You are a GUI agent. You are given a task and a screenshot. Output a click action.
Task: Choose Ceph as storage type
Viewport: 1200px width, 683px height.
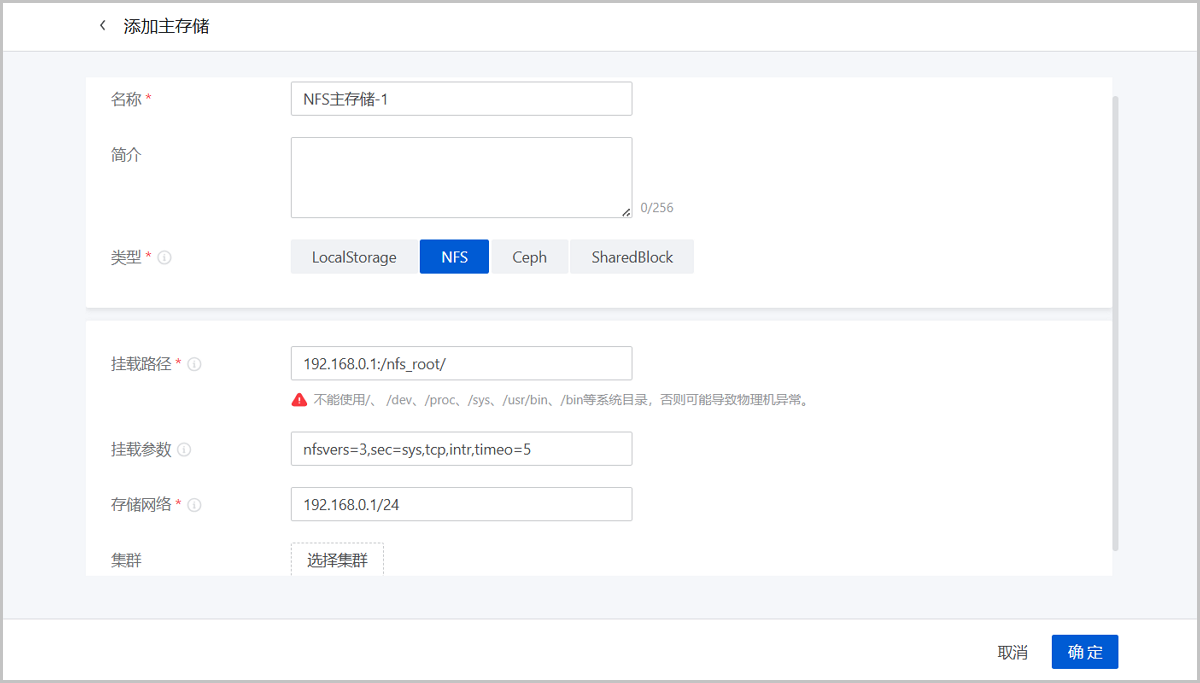coord(529,257)
